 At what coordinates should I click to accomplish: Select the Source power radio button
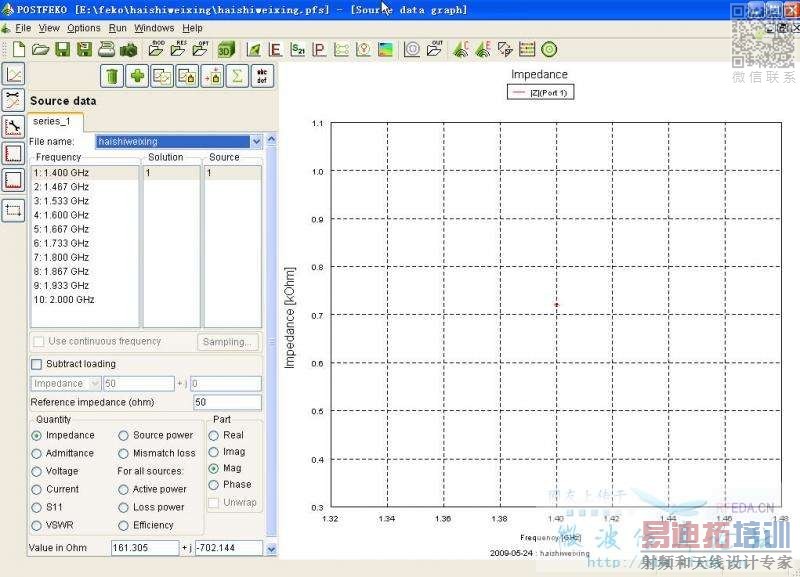click(x=123, y=436)
